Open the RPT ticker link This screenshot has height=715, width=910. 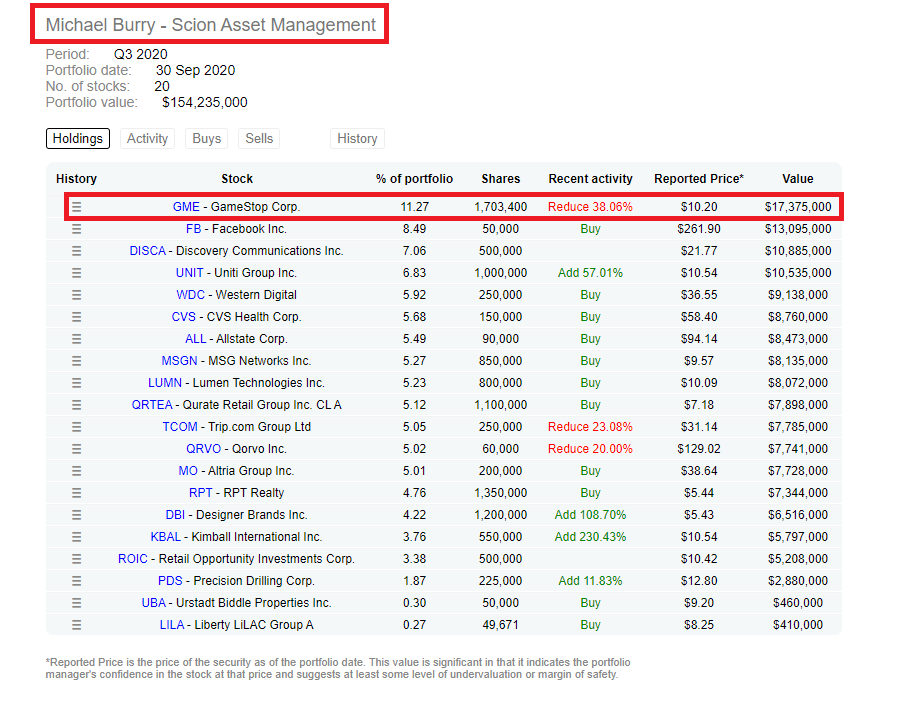tap(200, 493)
